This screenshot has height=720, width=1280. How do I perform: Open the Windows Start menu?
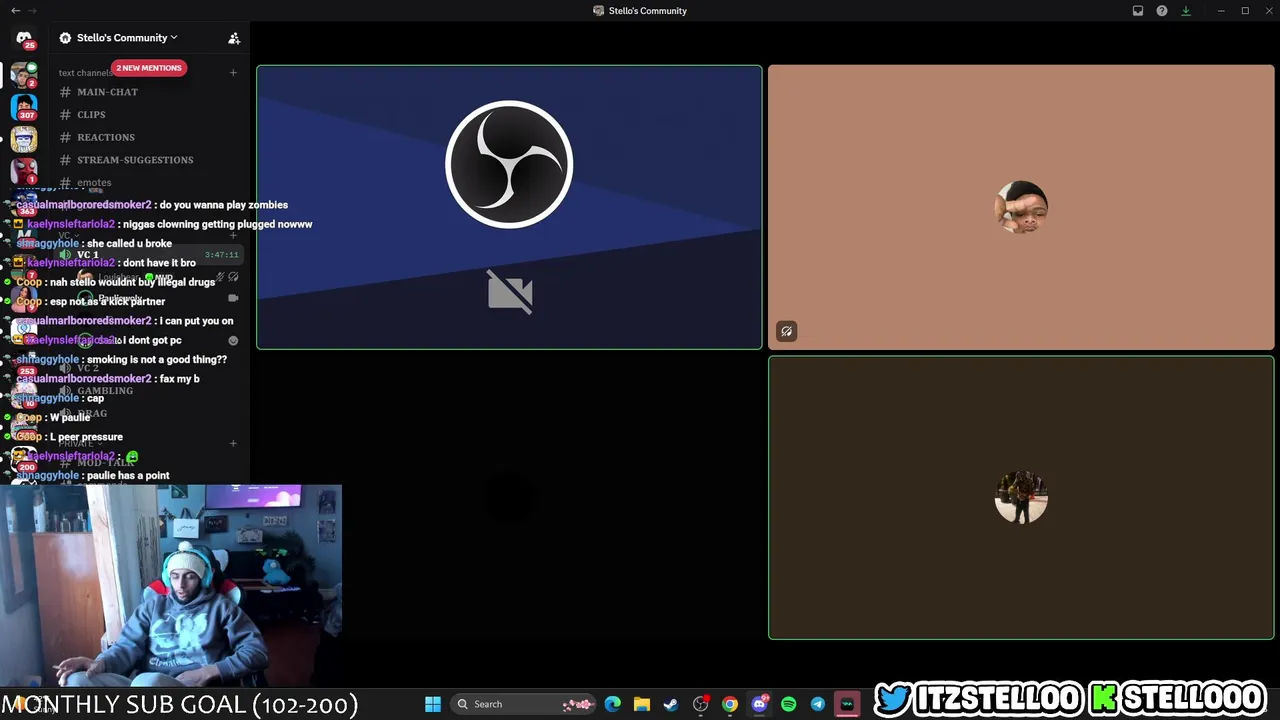433,704
